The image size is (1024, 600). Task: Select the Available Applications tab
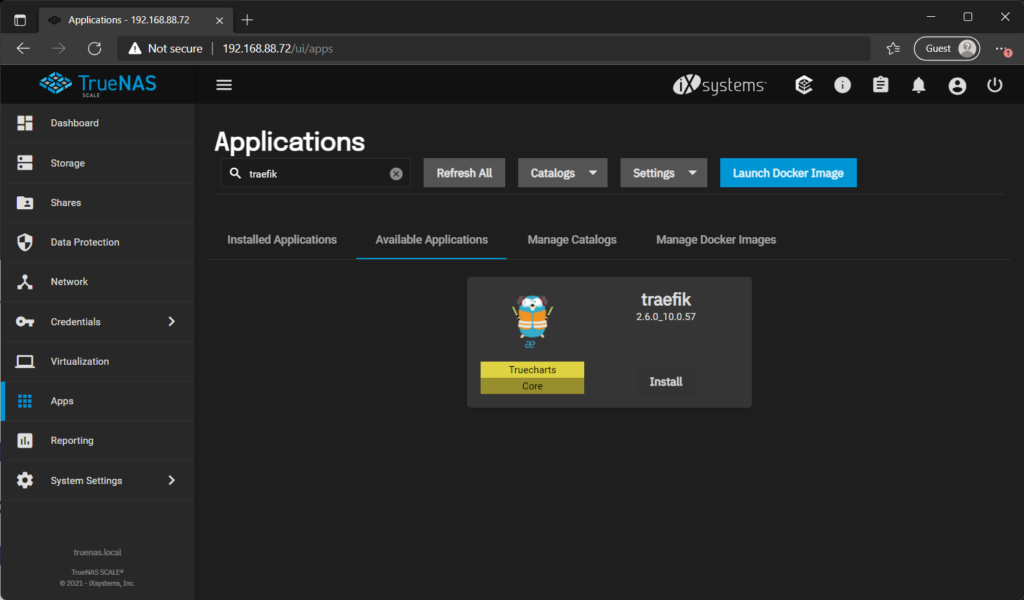pyautogui.click(x=432, y=240)
